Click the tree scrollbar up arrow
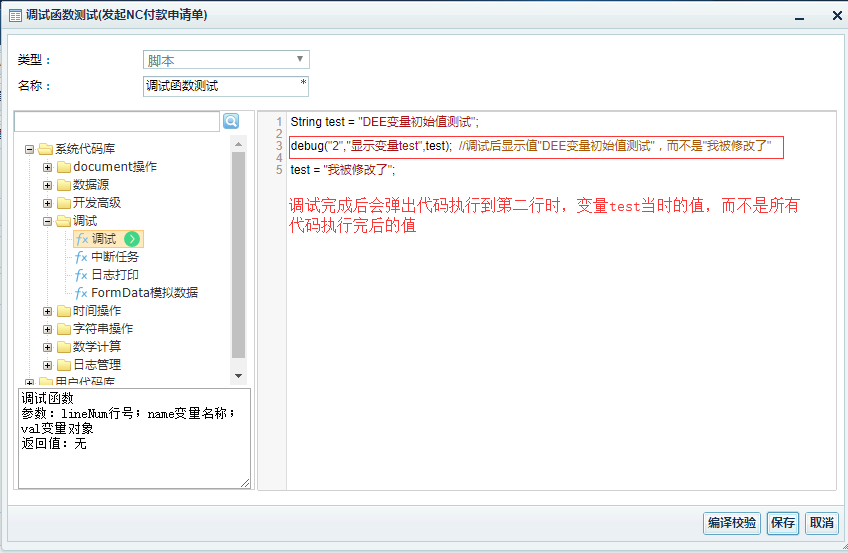The height and width of the screenshot is (553, 848). (238, 144)
